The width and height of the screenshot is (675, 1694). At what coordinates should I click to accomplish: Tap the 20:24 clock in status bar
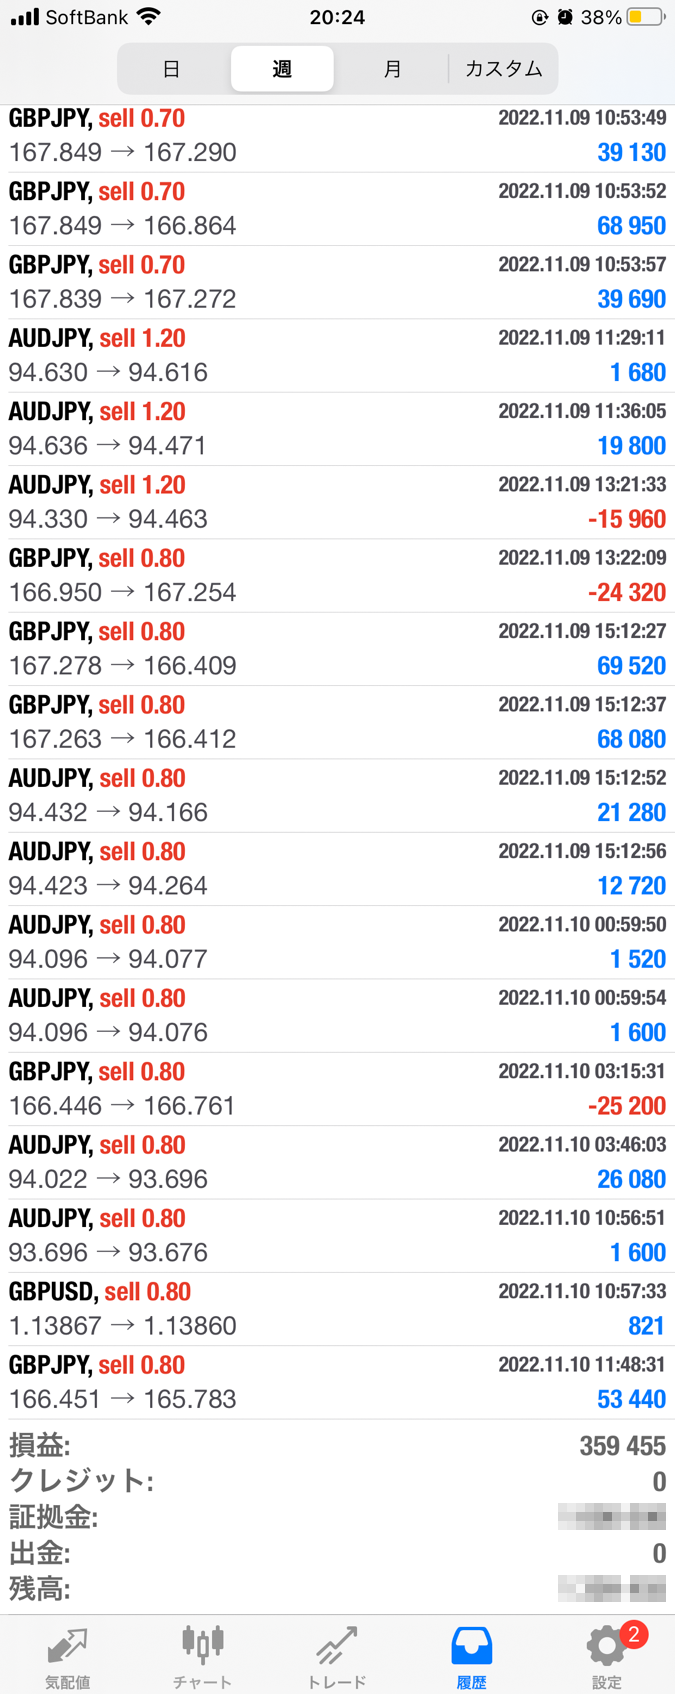click(337, 17)
